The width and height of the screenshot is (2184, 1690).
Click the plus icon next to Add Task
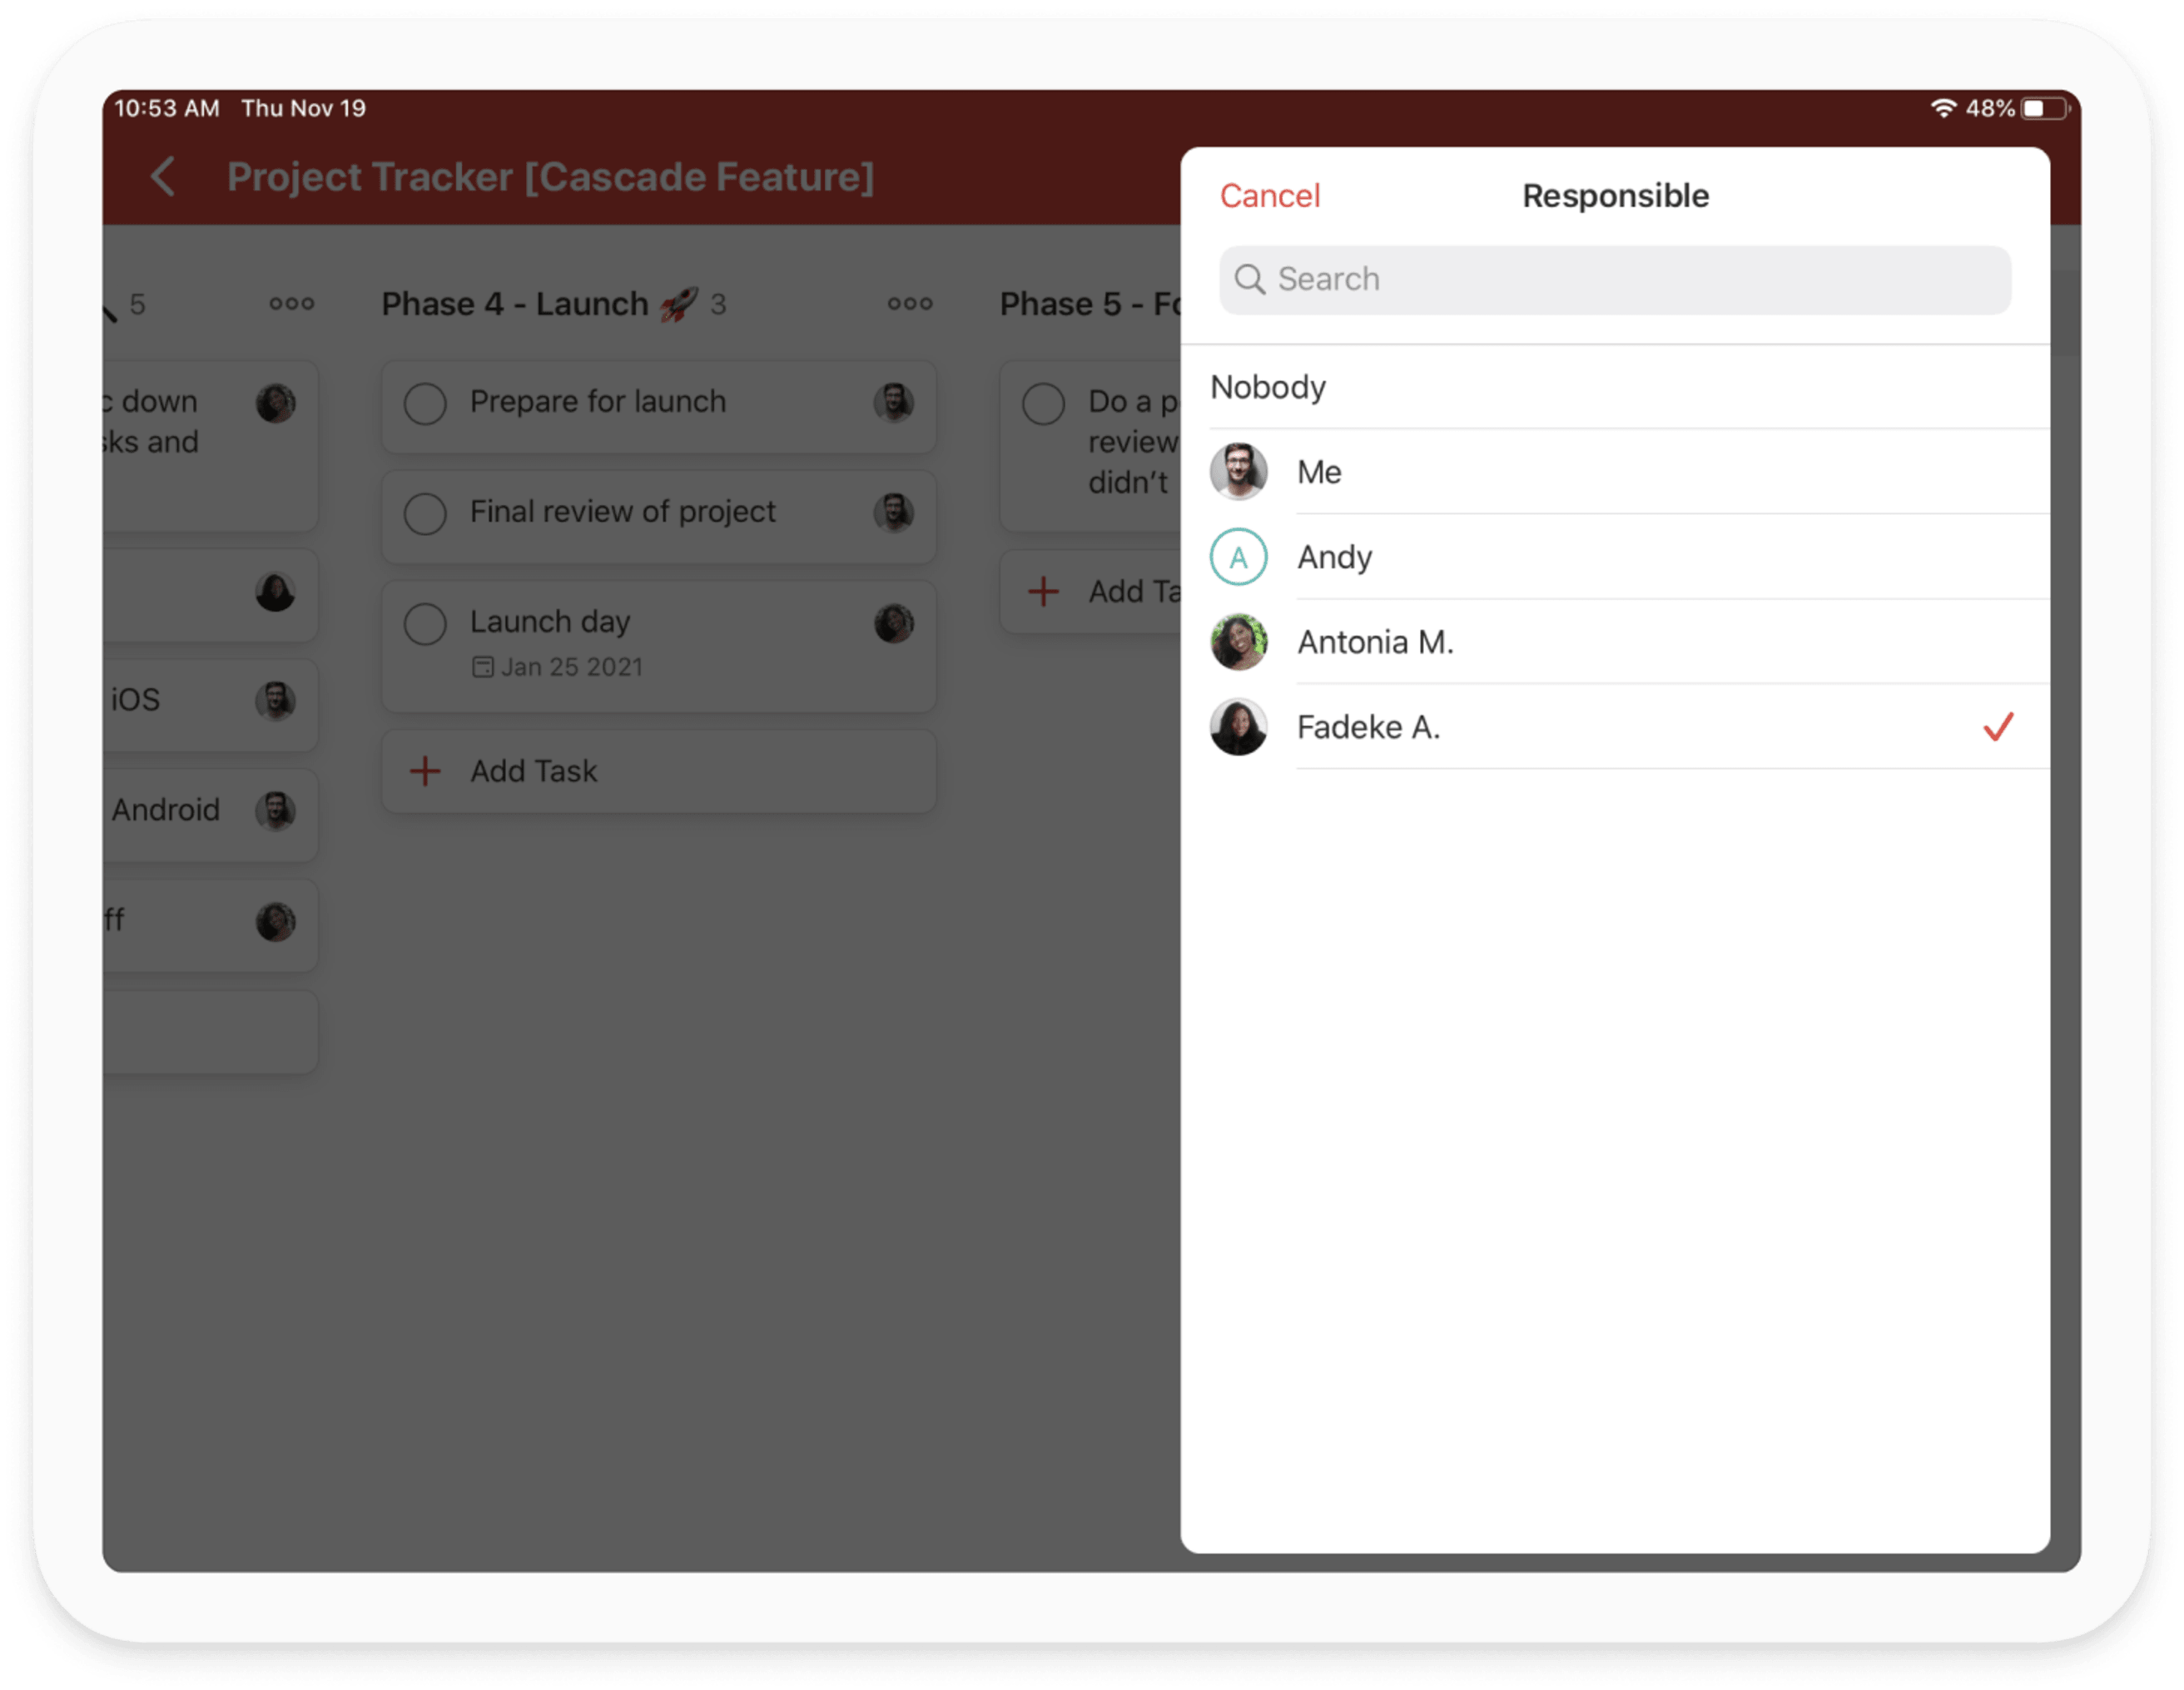(425, 770)
